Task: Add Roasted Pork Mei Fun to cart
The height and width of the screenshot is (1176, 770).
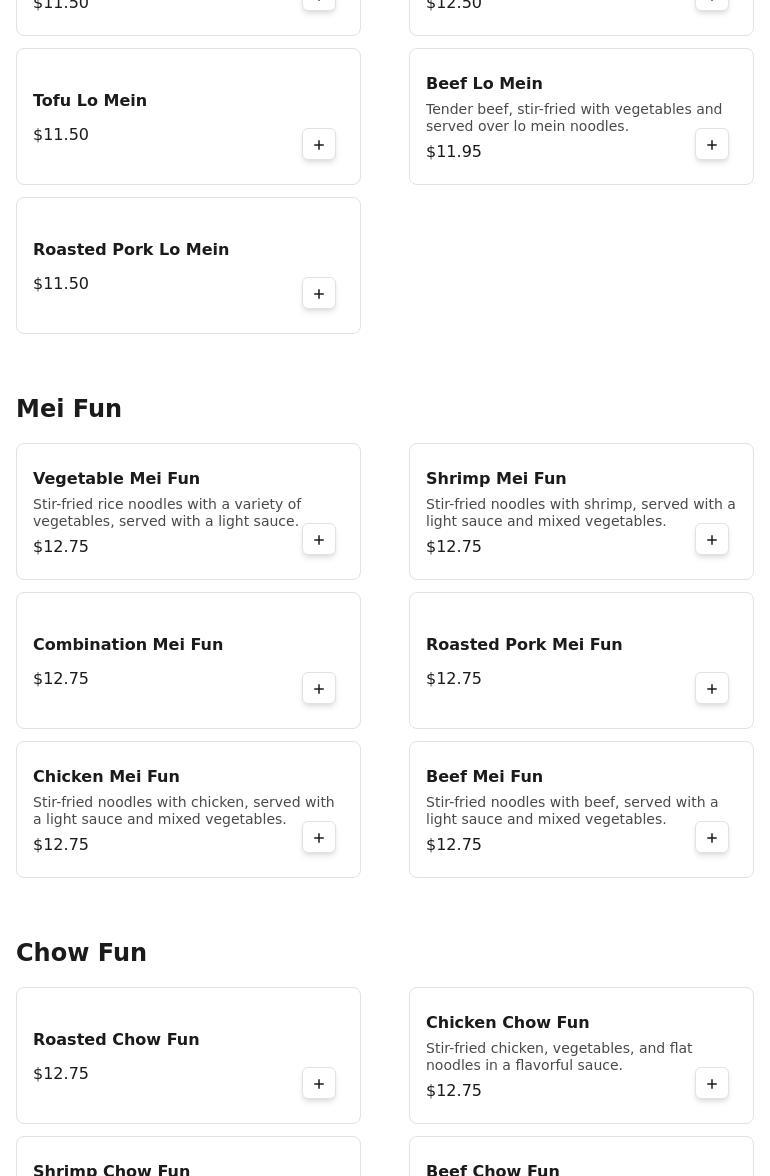Action: coord(712,689)
